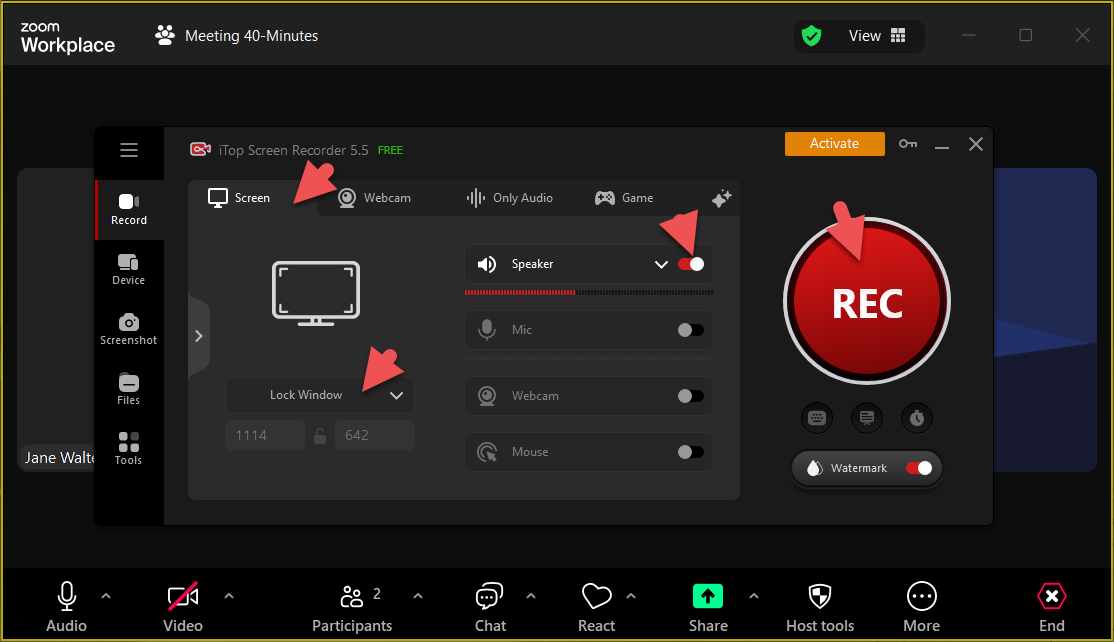Viewport: 1114px width, 642px height.
Task: Turn on the Webcam toggle
Action: 690,395
